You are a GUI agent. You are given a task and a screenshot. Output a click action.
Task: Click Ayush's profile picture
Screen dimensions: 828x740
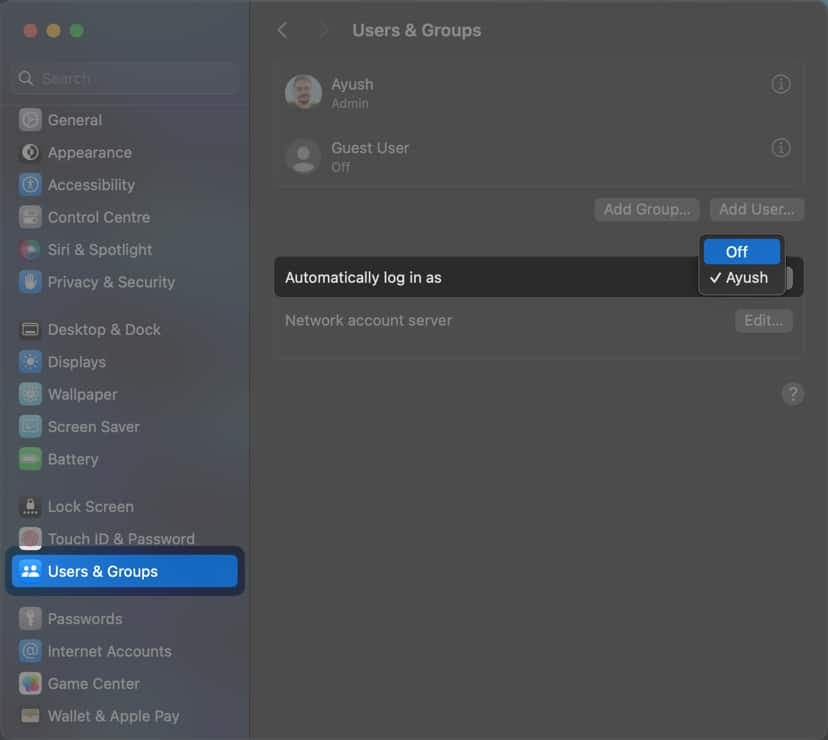click(x=303, y=92)
